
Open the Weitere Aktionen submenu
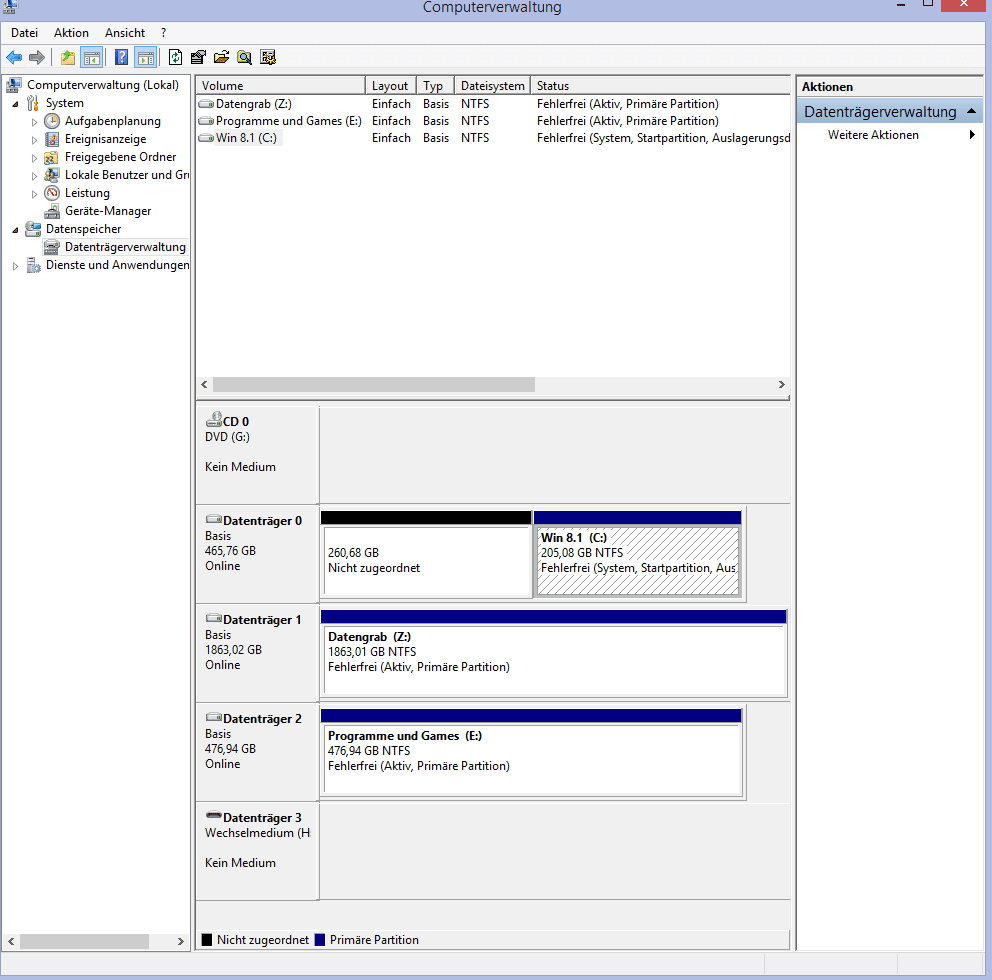pos(972,135)
